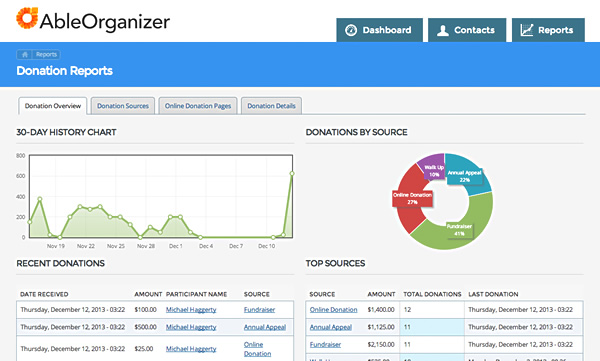
Task: Click the home icon in breadcrumb
Action: point(25,54)
